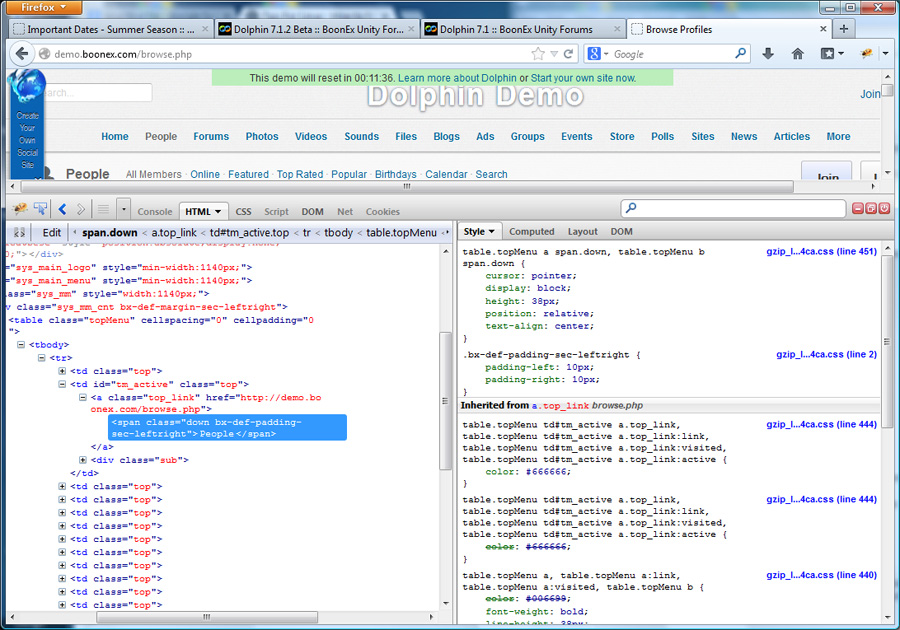The image size is (900, 630).
Task: Bookmark this page with the star icon
Action: pos(538,54)
